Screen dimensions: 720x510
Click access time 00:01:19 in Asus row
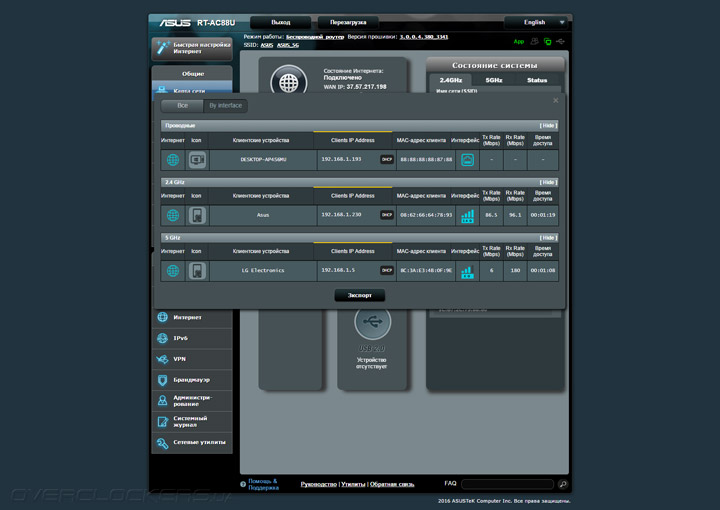pos(543,215)
